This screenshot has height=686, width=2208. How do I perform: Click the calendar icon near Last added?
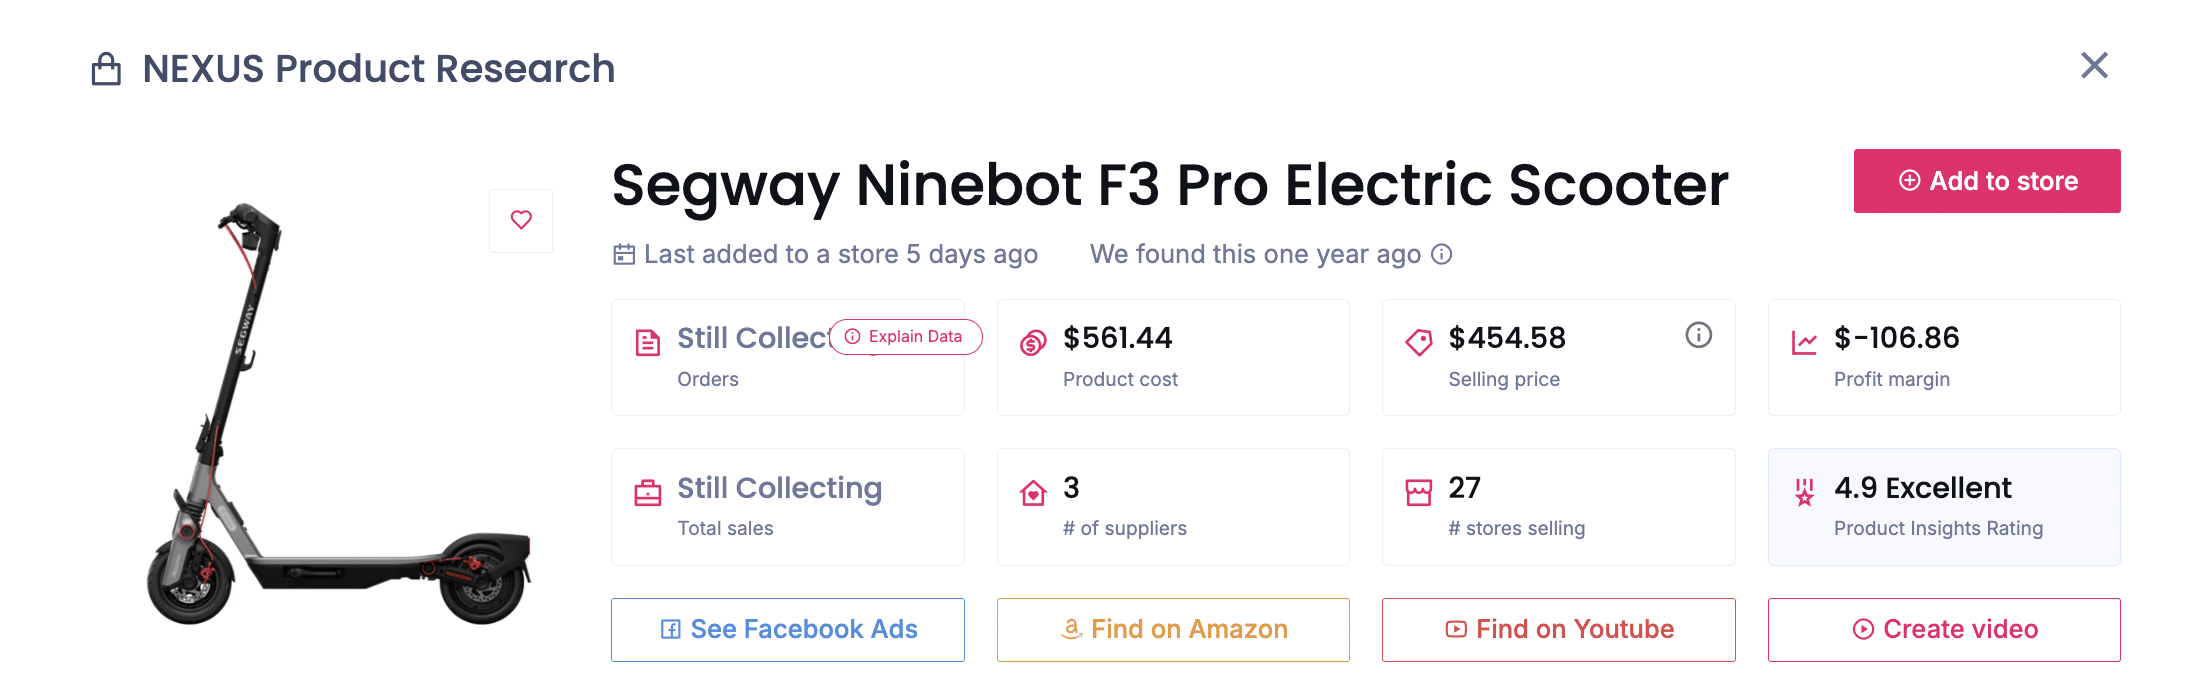pos(624,255)
